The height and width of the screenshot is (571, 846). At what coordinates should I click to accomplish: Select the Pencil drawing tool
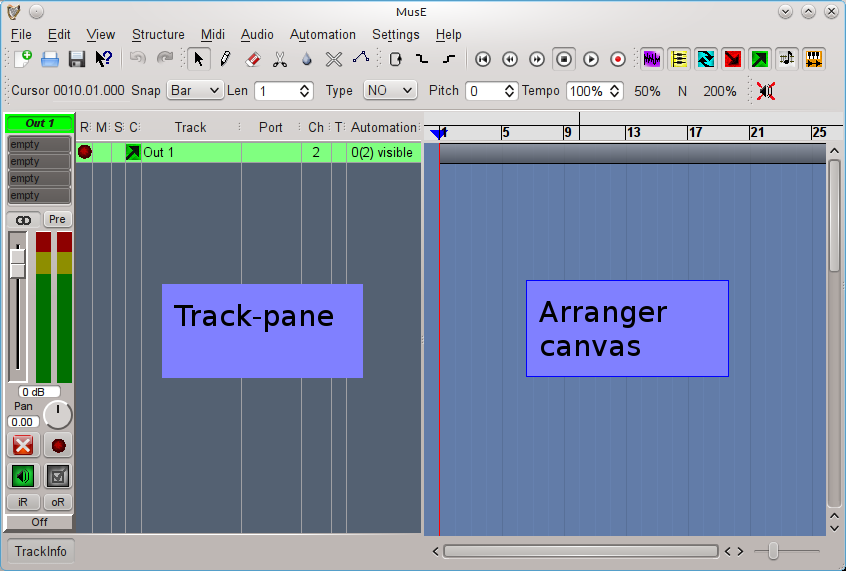(226, 59)
